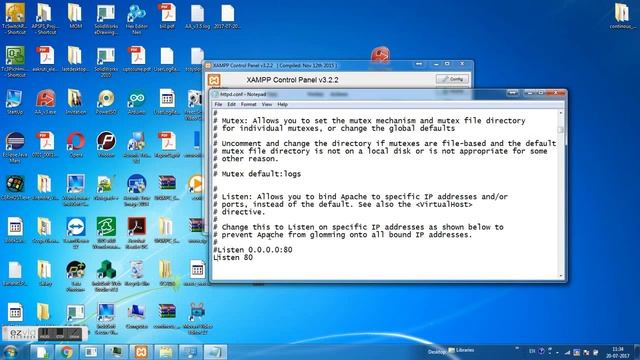Click the XAMPP icon in the taskbar
This screenshot has width=640, height=360.
(x=141, y=352)
